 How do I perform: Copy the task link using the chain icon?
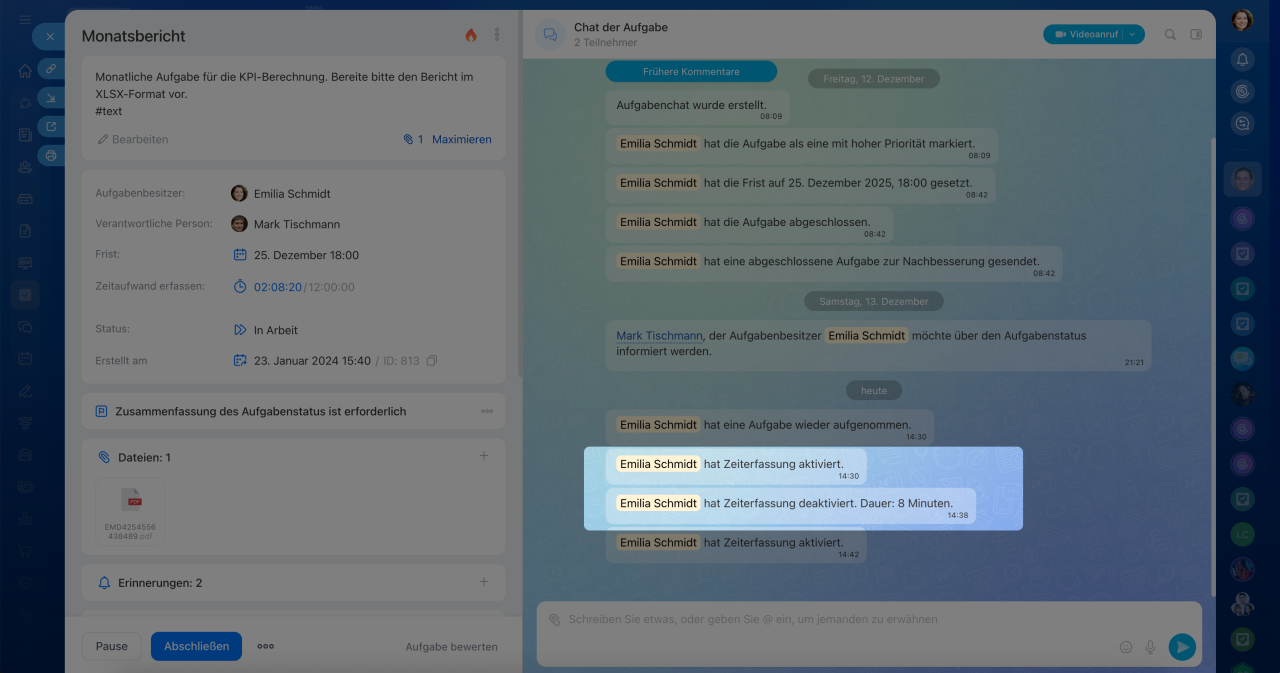click(x=51, y=68)
